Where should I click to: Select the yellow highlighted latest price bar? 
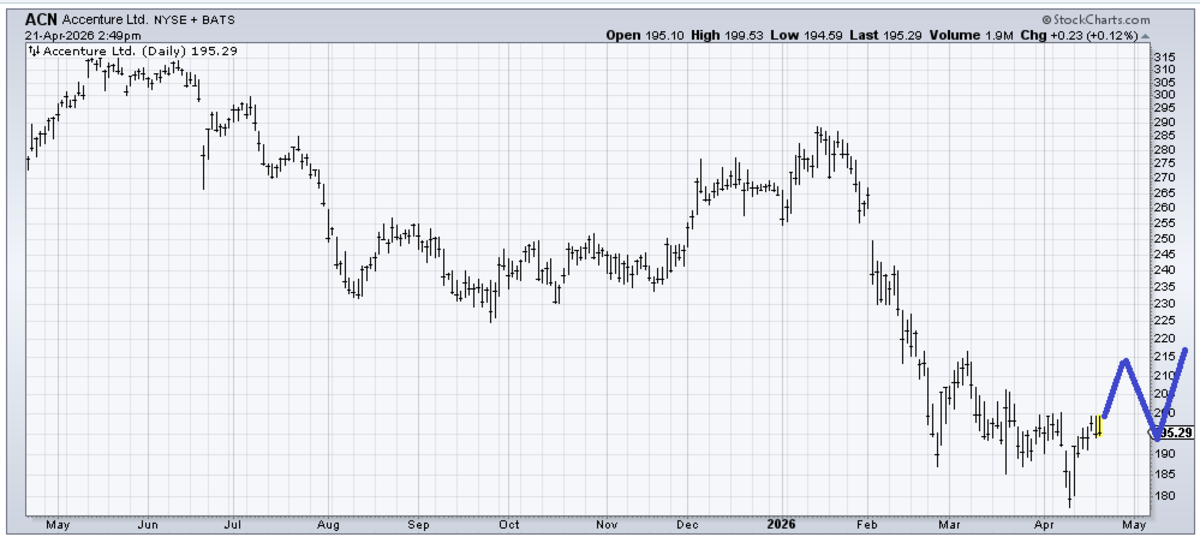[1098, 426]
